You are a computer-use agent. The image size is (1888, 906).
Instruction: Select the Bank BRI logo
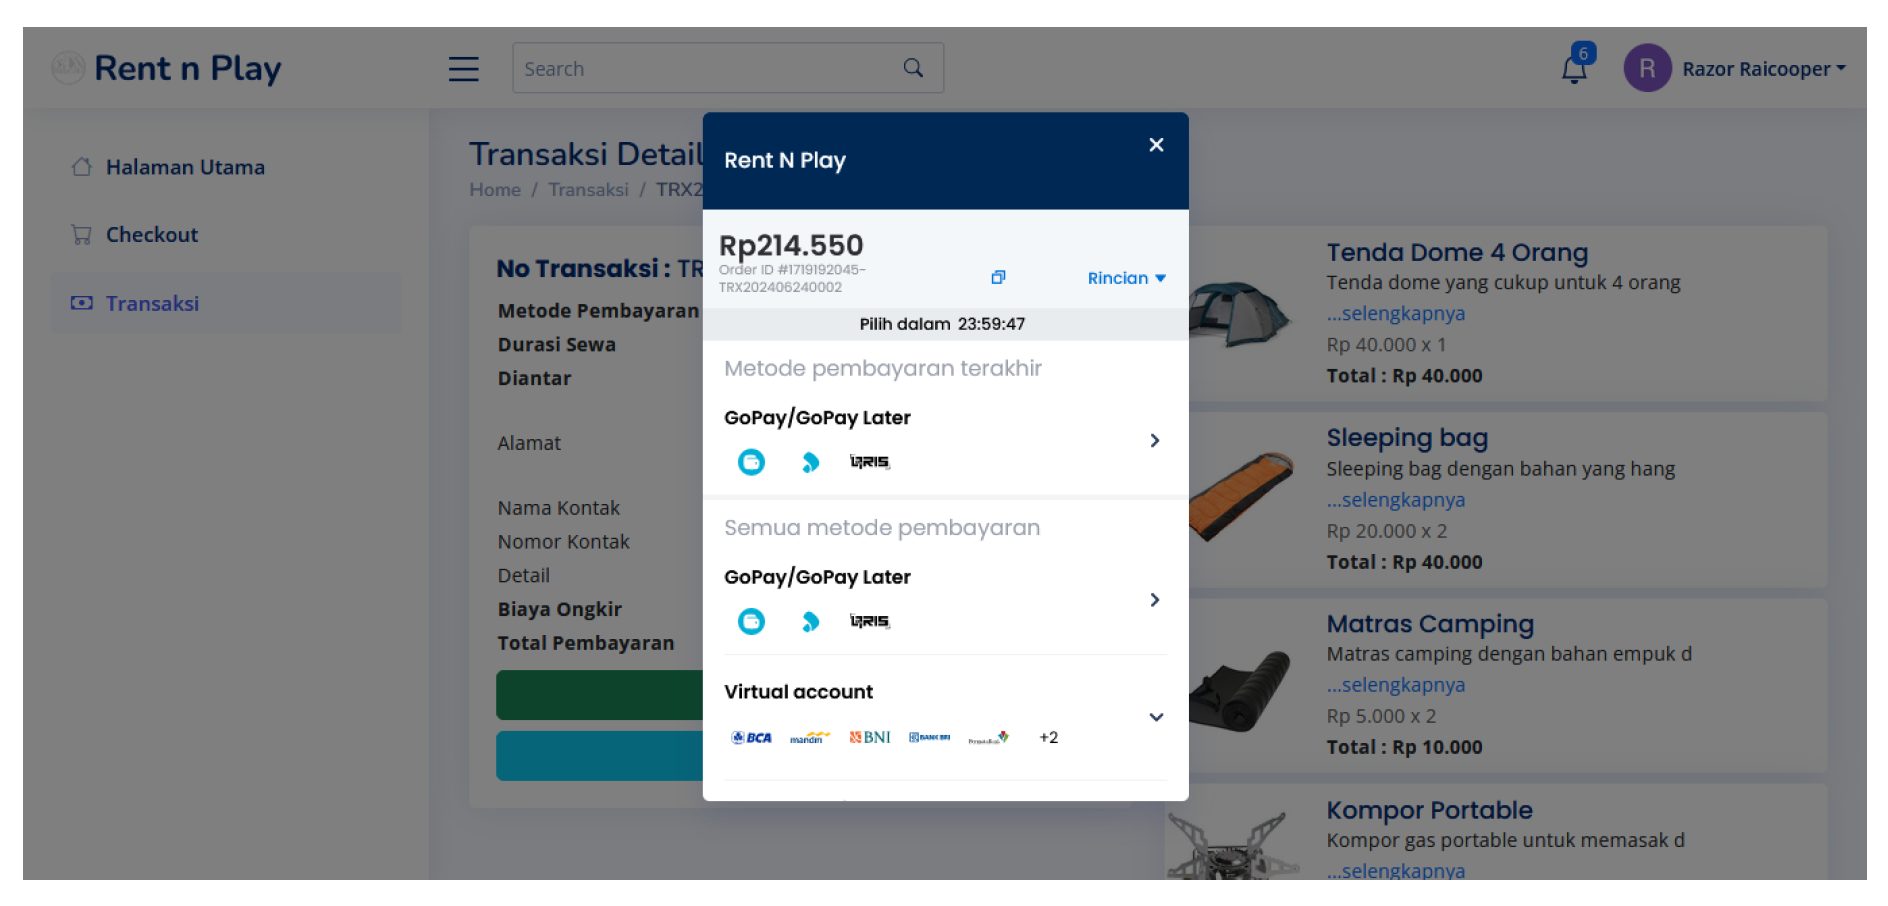coord(928,737)
